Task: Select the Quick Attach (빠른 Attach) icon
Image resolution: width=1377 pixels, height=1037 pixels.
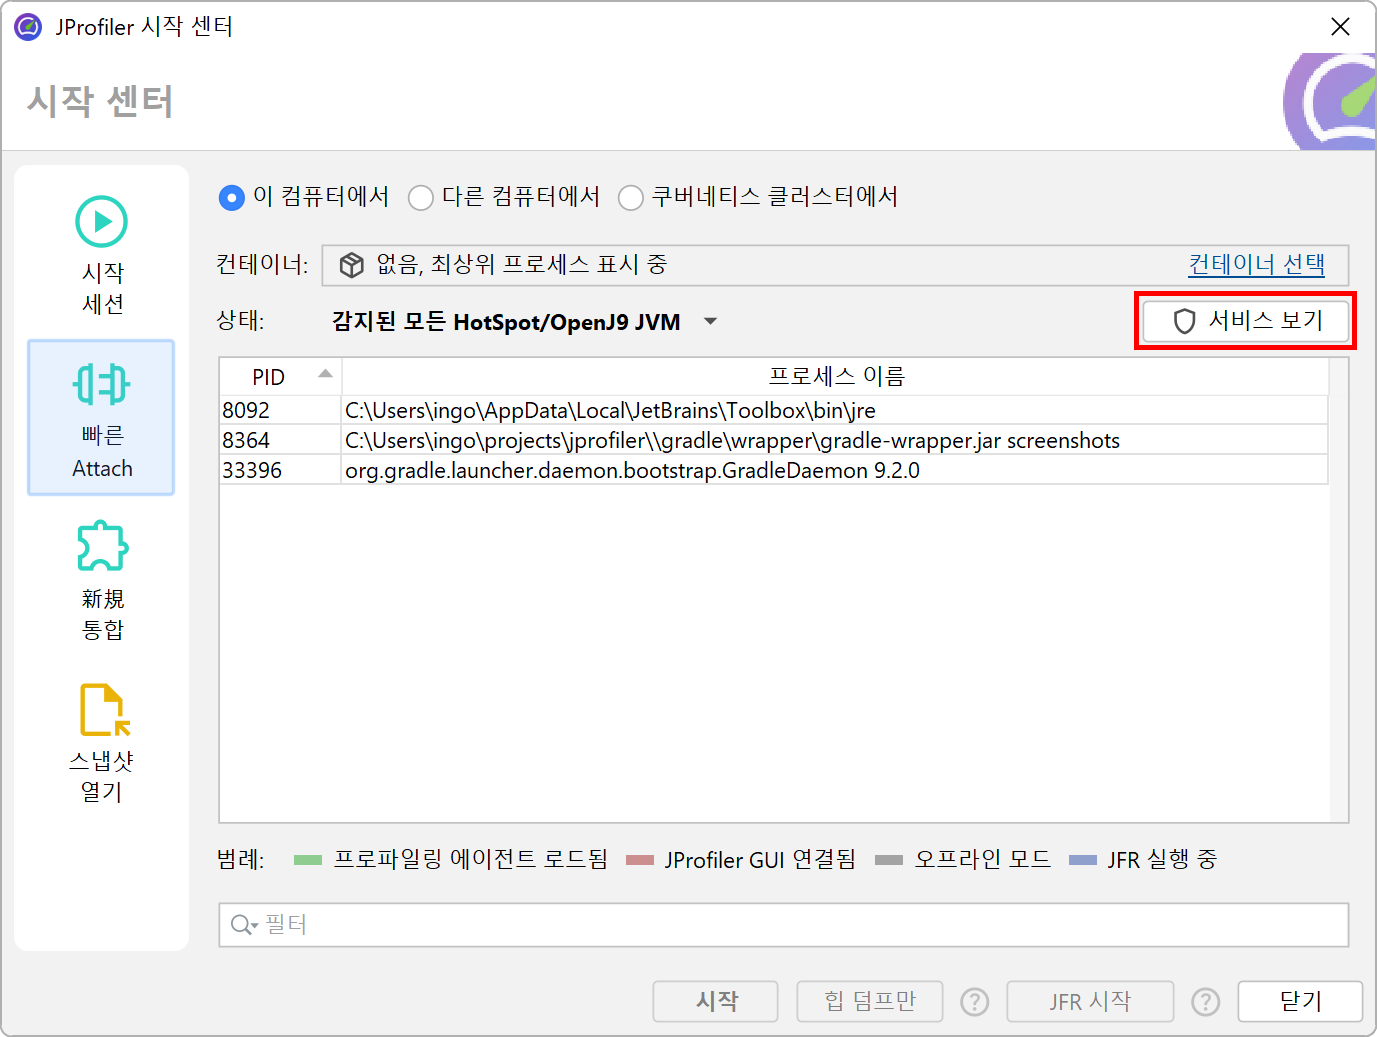Action: pos(101,385)
